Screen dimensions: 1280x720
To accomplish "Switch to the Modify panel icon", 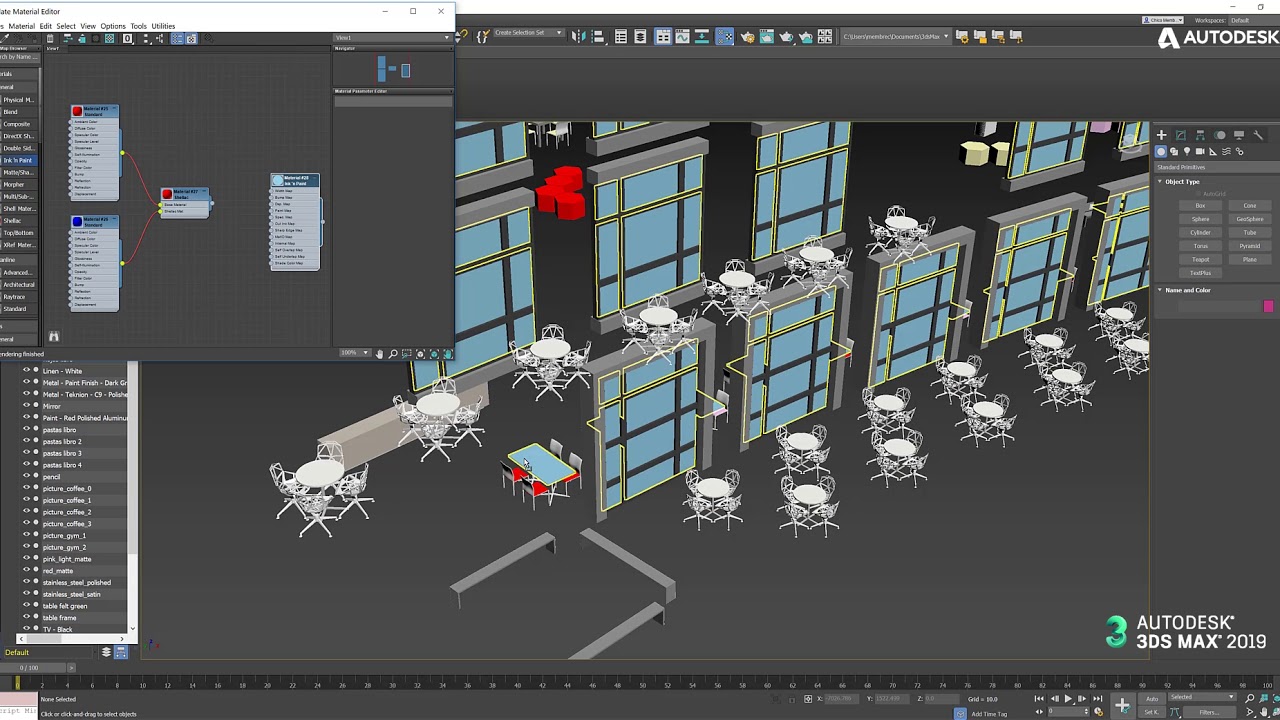I will [1181, 135].
